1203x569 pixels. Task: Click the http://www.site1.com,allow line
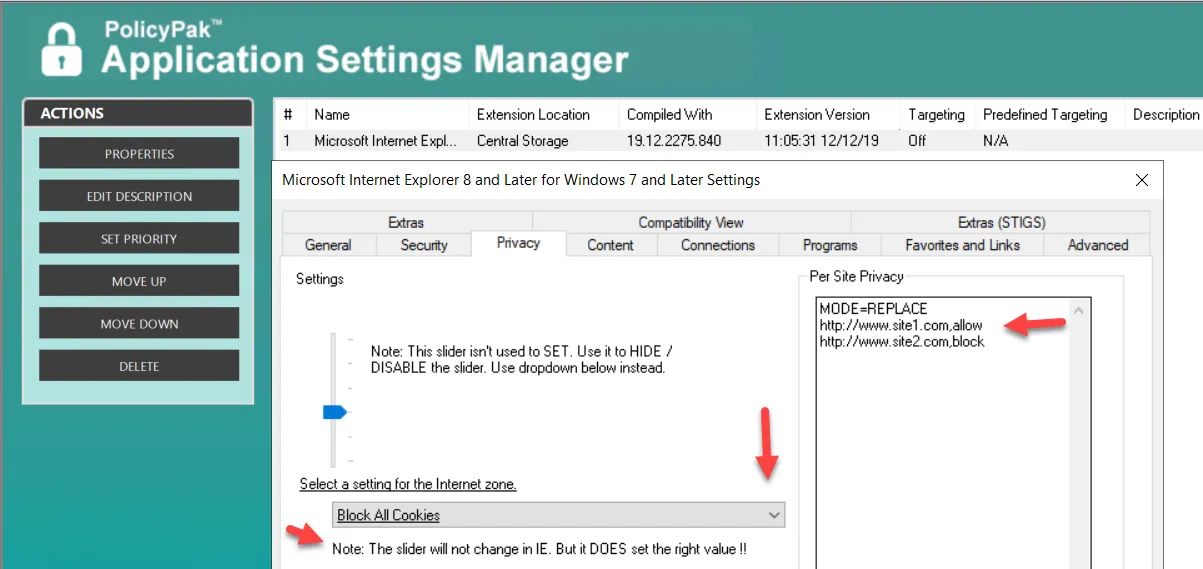click(x=901, y=325)
